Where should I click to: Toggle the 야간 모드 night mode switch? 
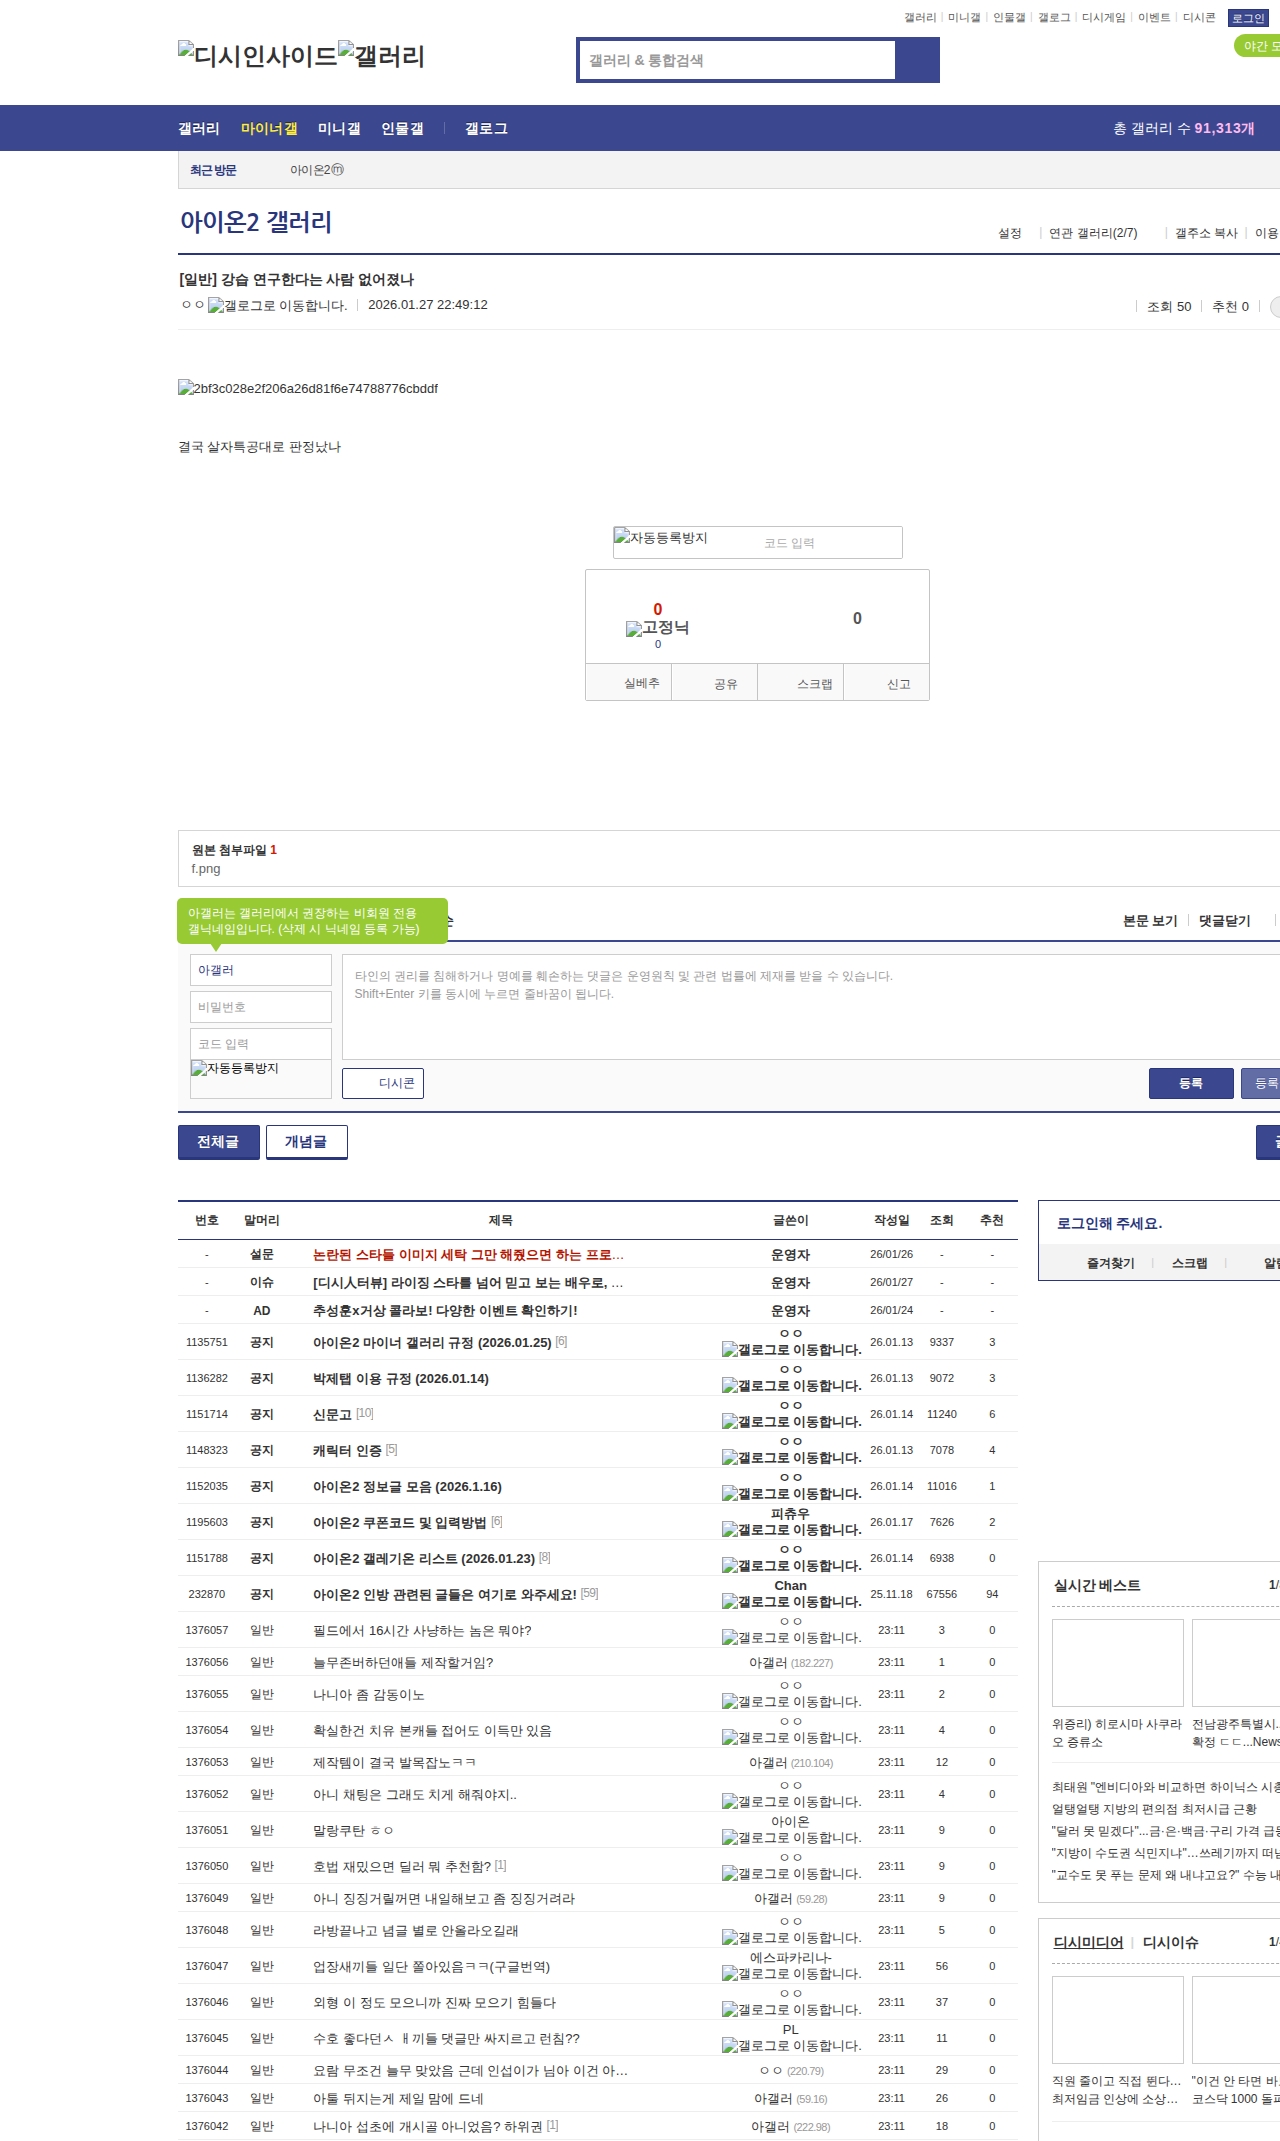pos(1258,46)
